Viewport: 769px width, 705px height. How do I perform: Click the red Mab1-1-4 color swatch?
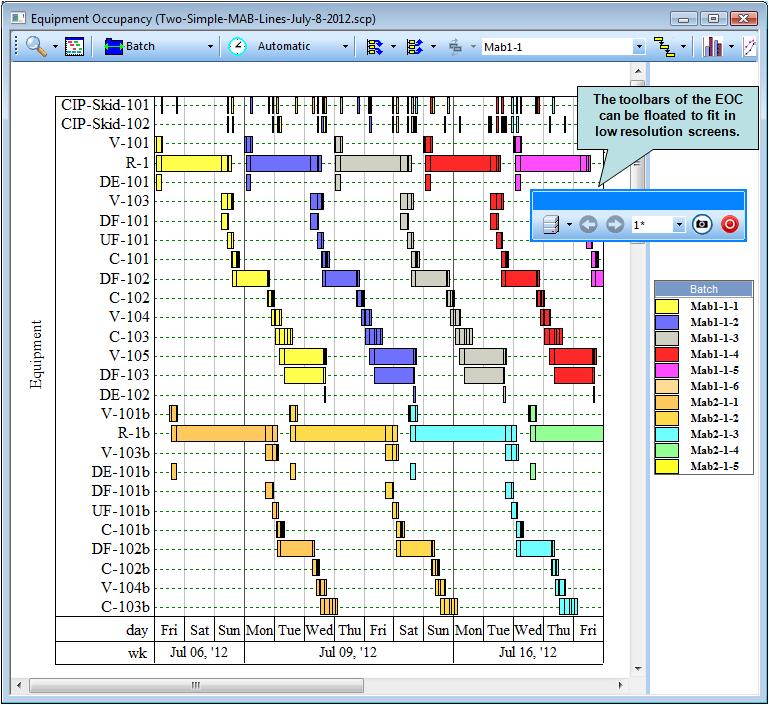(666, 354)
